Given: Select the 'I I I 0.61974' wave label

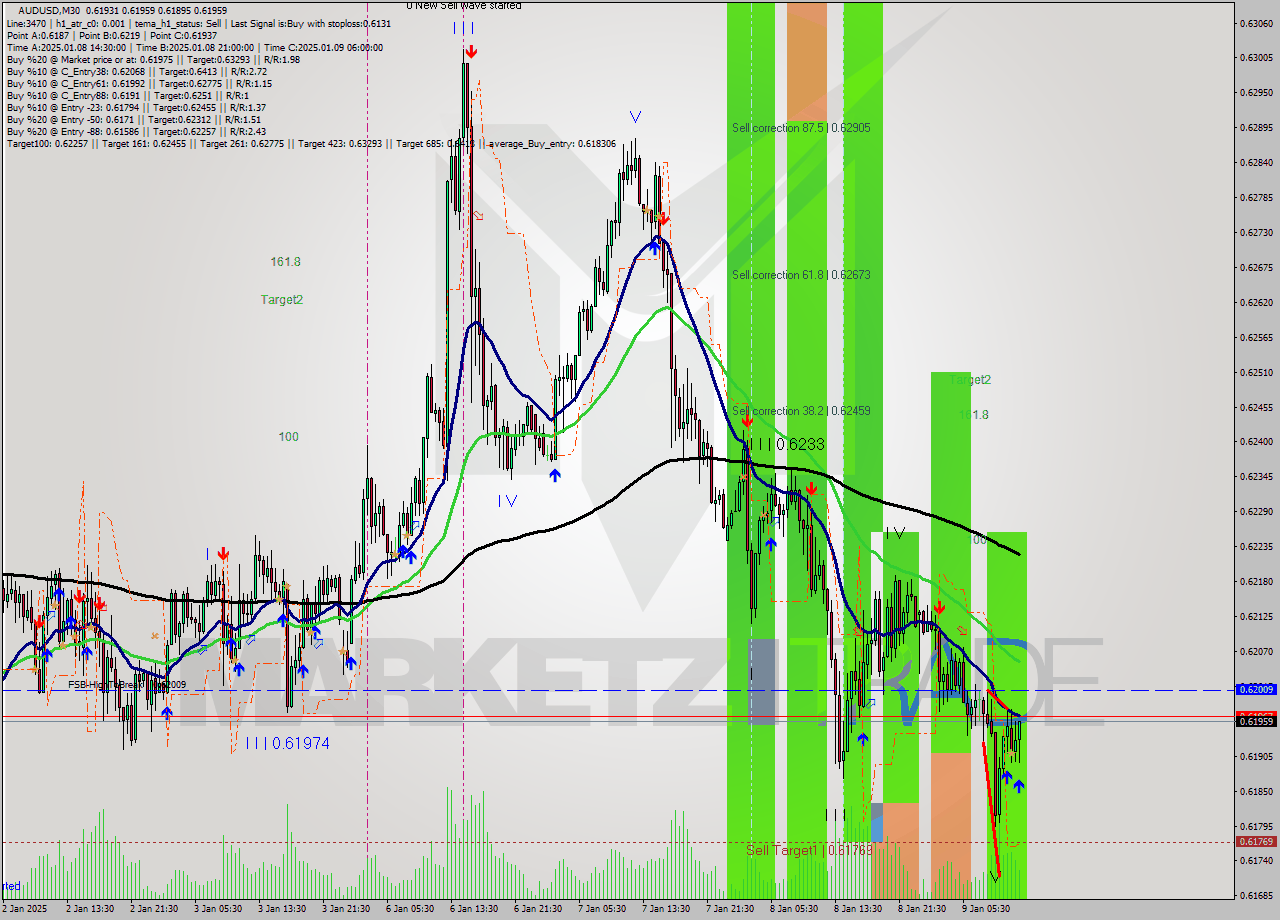Looking at the screenshot, I should coord(287,743).
